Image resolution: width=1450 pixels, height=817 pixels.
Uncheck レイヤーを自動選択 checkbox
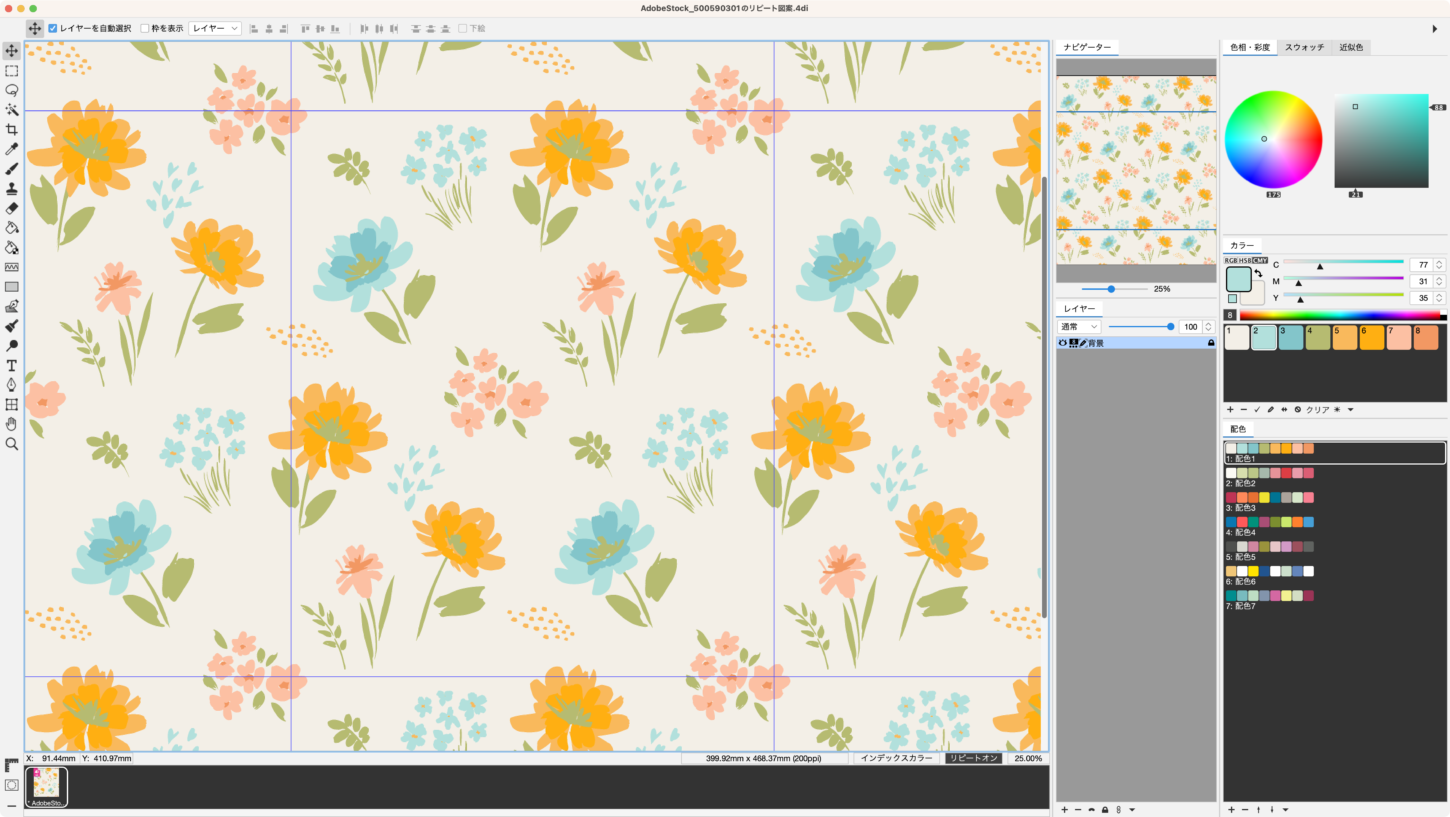[x=53, y=28]
